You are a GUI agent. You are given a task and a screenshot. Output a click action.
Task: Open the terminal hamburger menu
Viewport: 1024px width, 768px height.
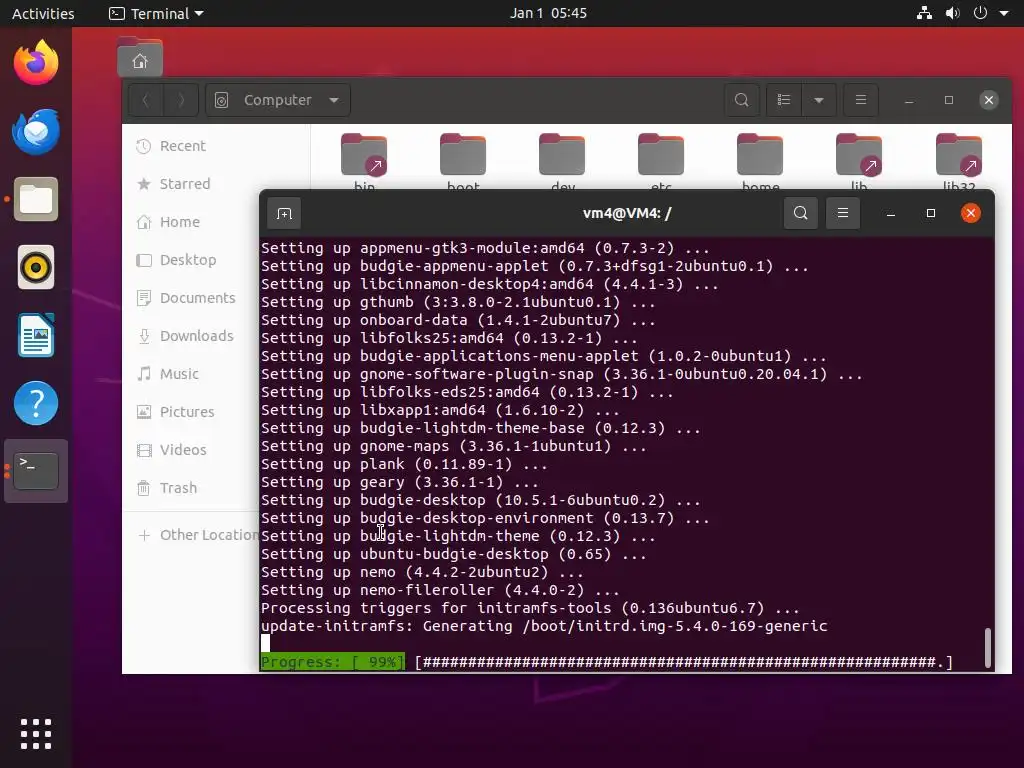coord(843,214)
